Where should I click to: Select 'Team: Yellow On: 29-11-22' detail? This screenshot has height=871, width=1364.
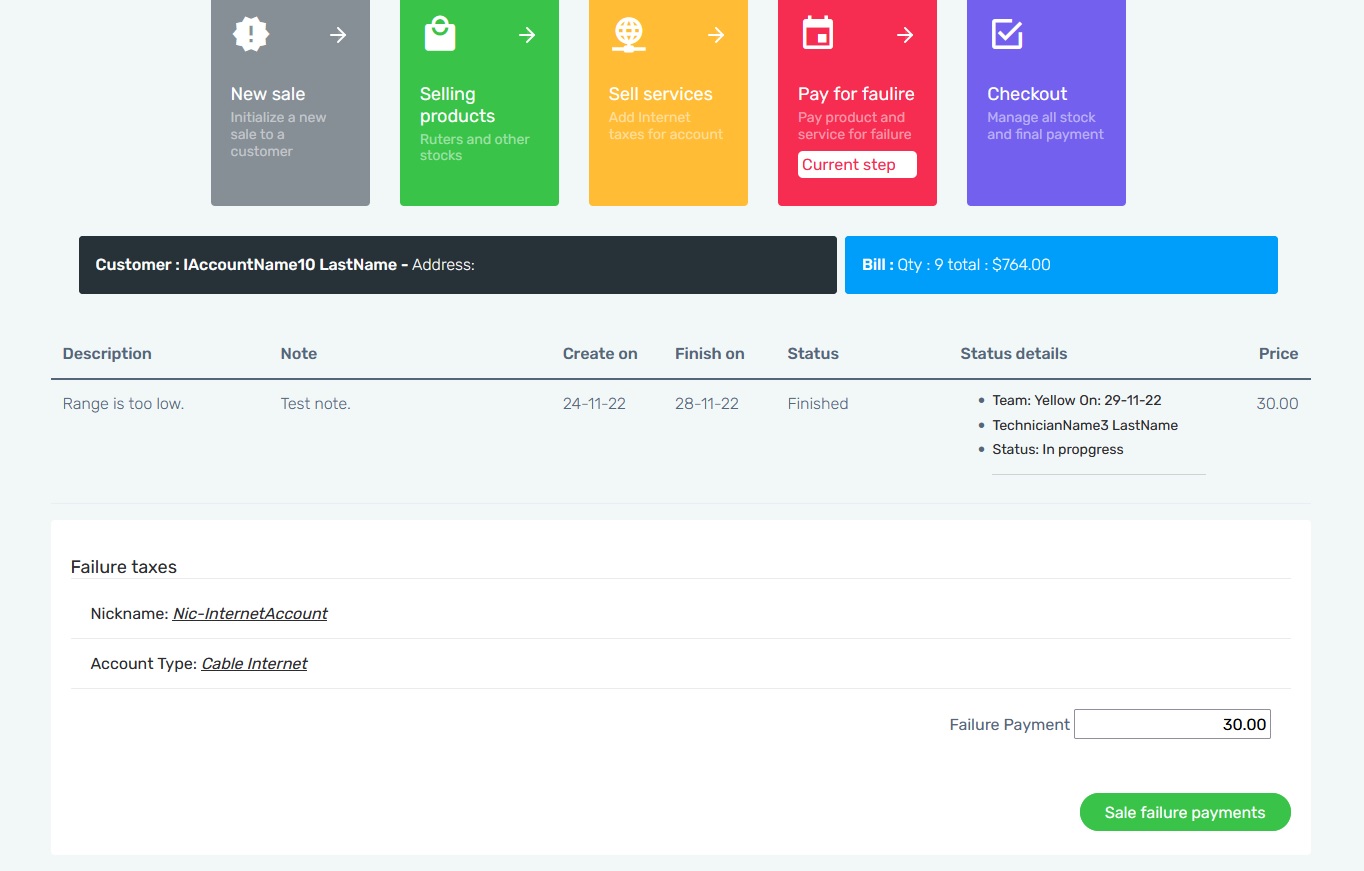[1077, 400]
